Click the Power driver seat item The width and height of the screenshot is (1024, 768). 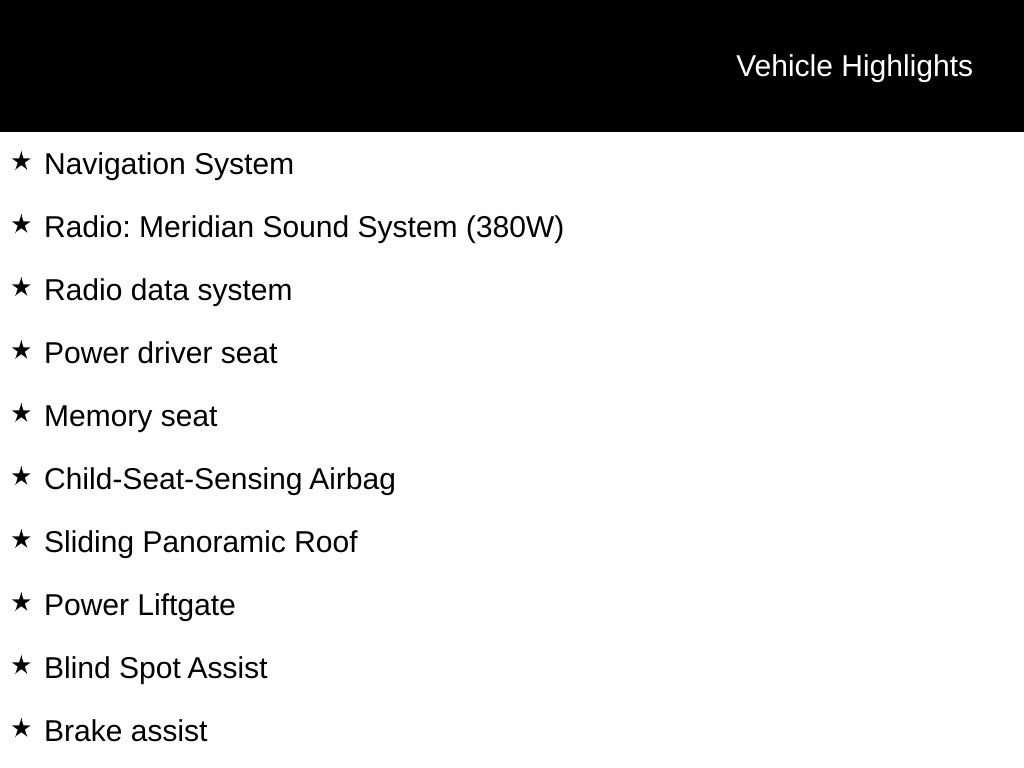coord(161,353)
